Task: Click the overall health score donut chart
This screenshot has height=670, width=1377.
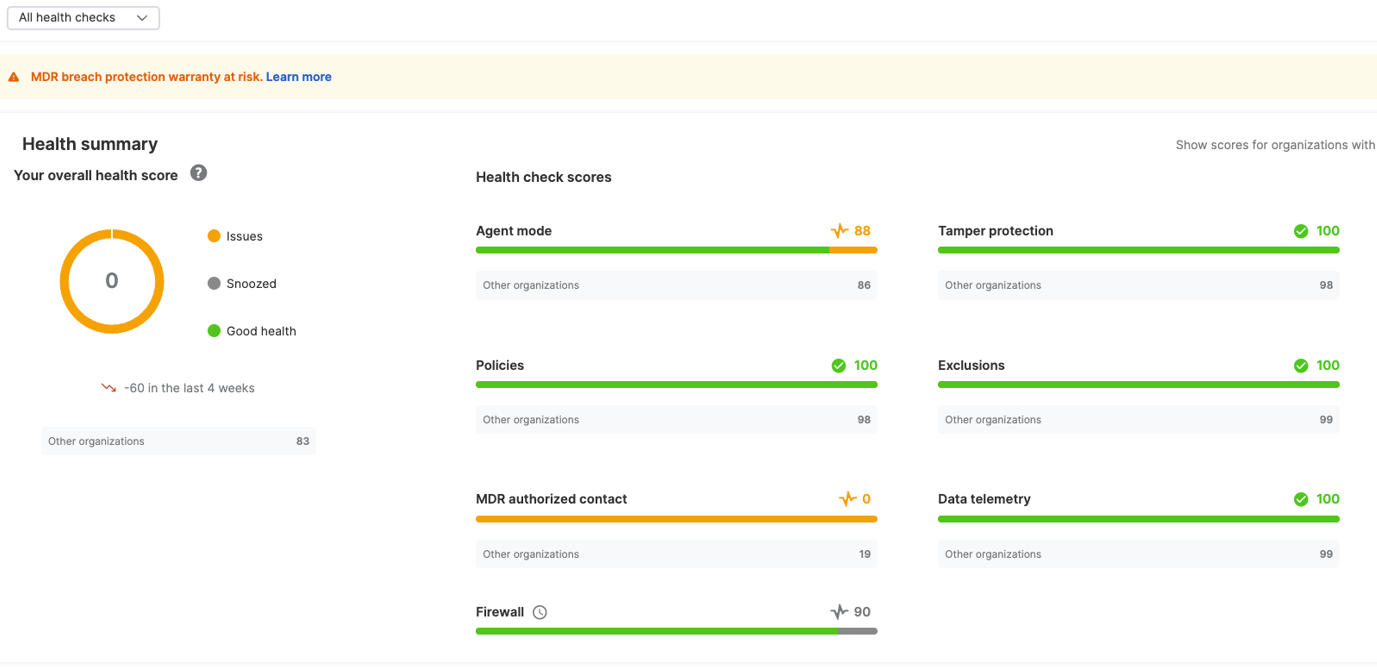Action: point(112,281)
